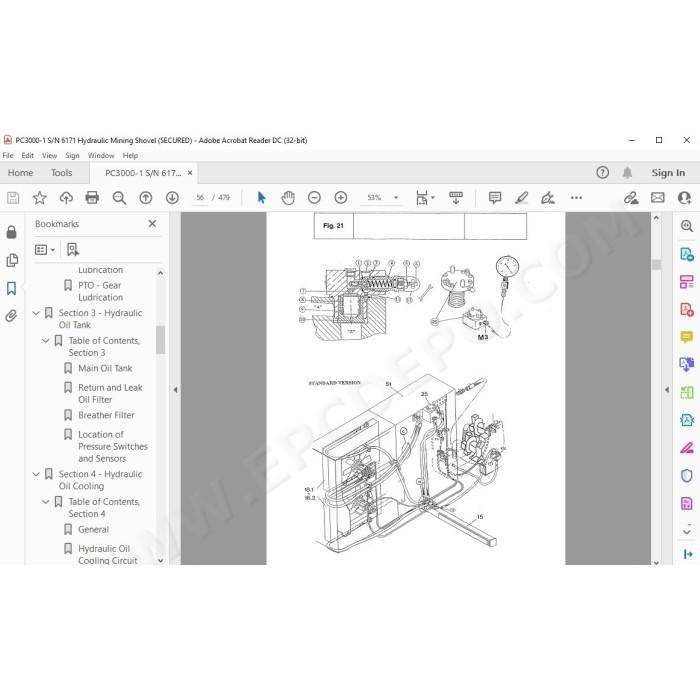Jump to the Main Oil Tank bookmark
The image size is (700, 700).
tap(105, 368)
